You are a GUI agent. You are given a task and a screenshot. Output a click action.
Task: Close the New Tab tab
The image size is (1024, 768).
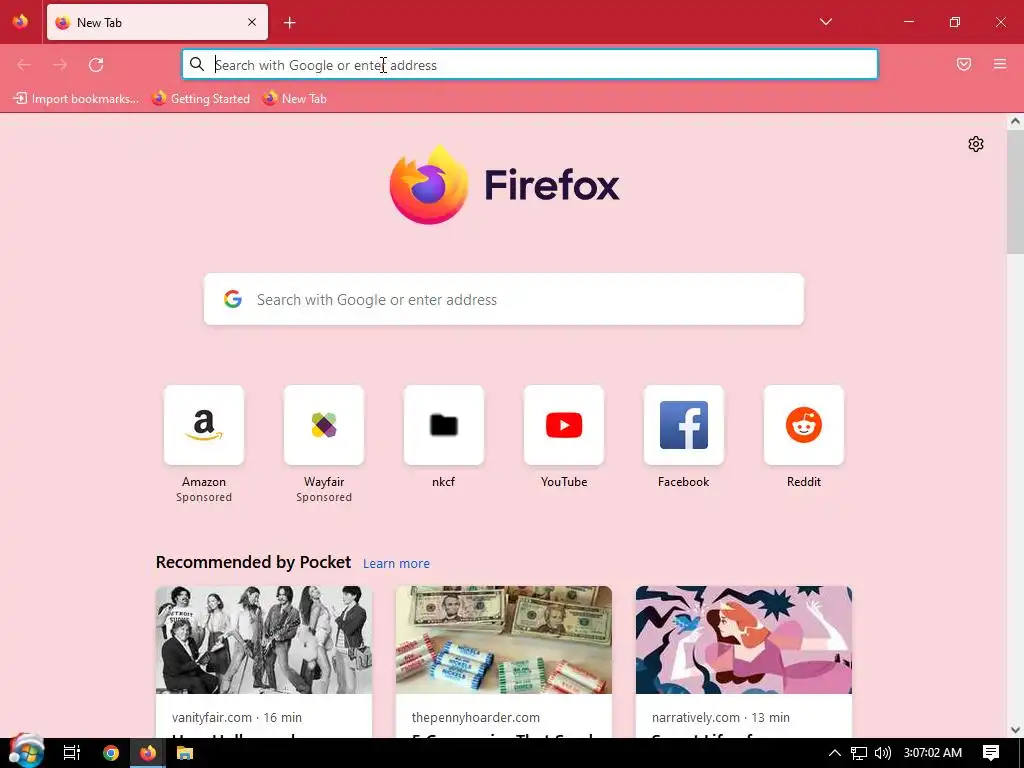click(252, 22)
